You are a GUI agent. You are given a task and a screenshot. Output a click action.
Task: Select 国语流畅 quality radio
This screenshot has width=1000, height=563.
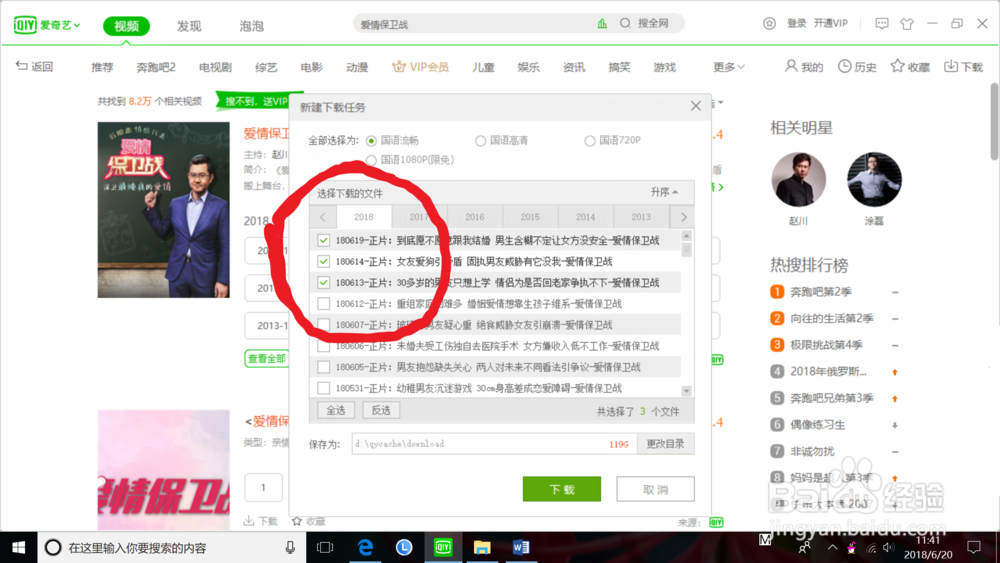pyautogui.click(x=372, y=140)
